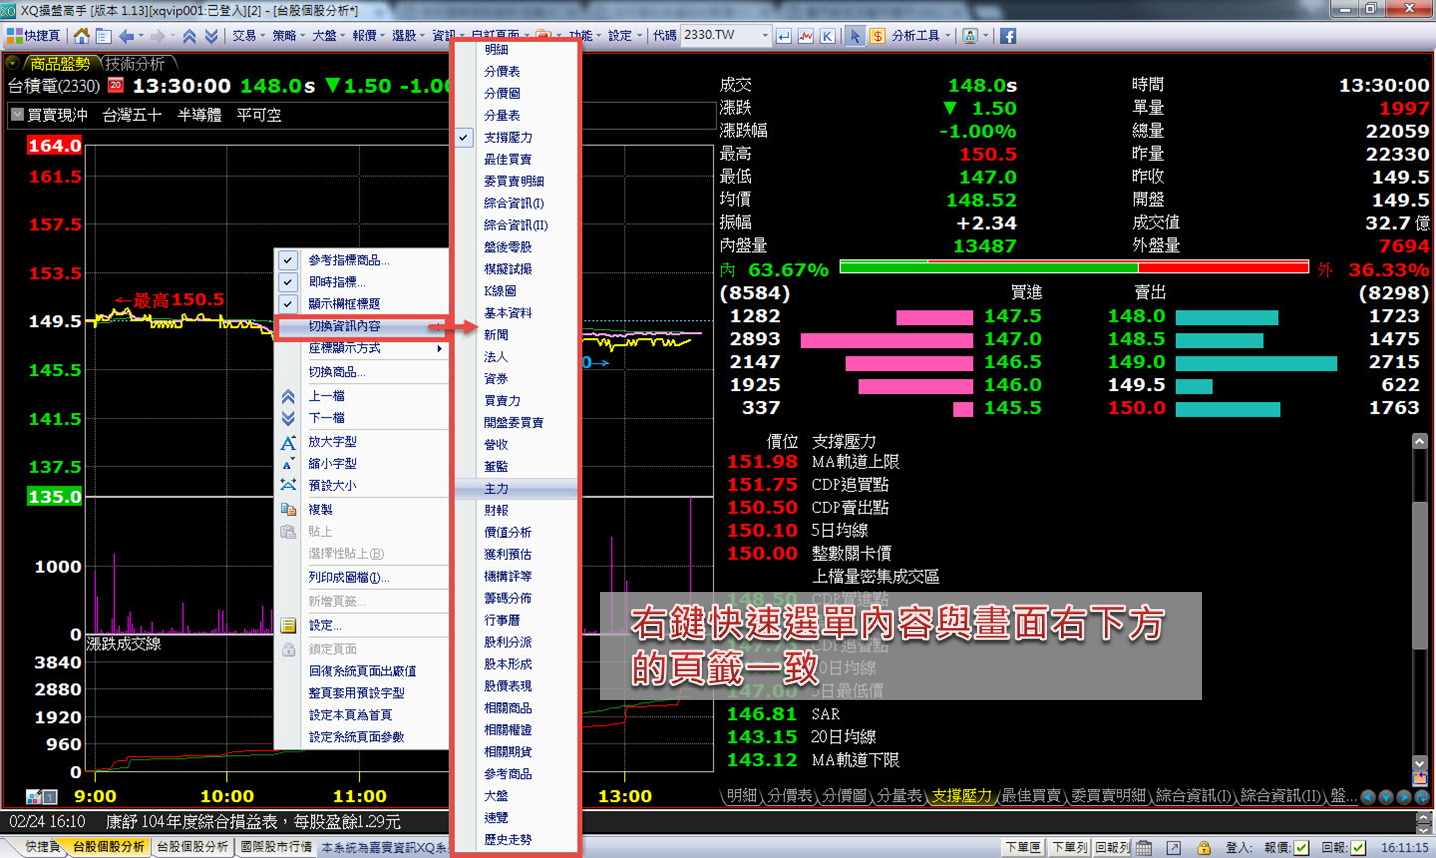The image size is (1436, 858).
Task: Click the red 20 badge beside 台積電
Action: click(x=115, y=86)
